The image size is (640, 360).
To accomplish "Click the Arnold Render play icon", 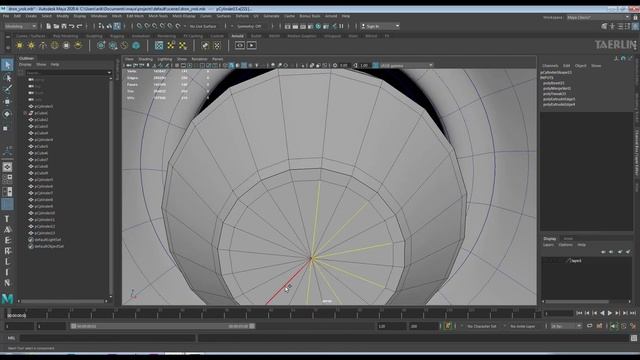I will pyautogui.click(x=251, y=45).
